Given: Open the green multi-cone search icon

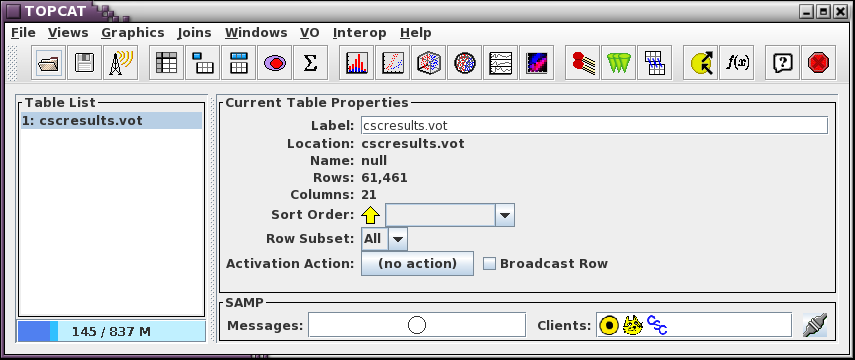Looking at the screenshot, I should click(x=618, y=63).
